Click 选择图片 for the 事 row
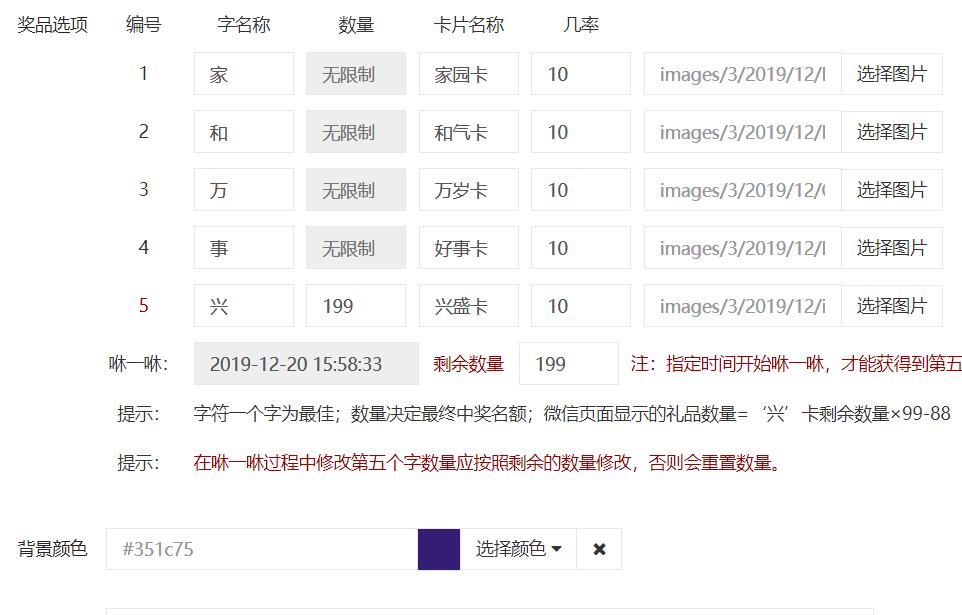The height and width of the screenshot is (615, 962). point(891,248)
